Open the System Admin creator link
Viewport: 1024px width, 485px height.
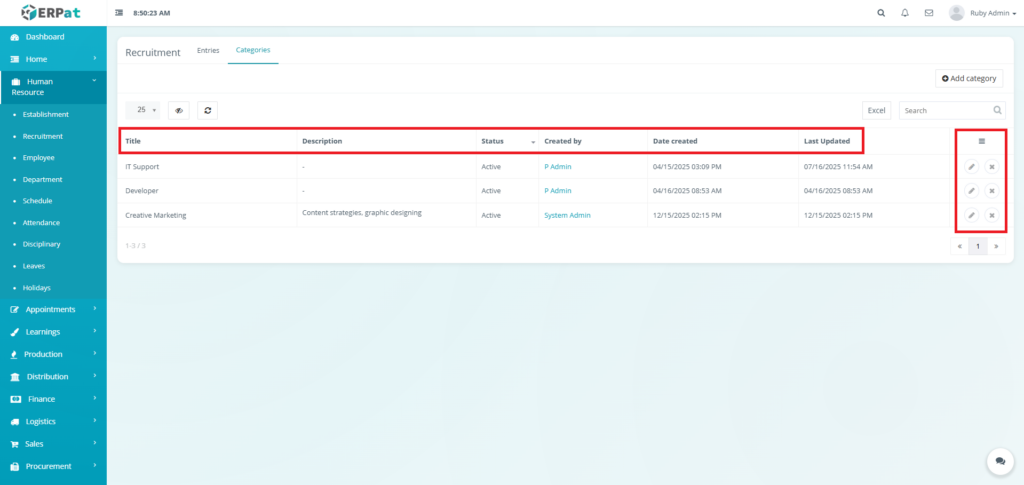coord(567,215)
